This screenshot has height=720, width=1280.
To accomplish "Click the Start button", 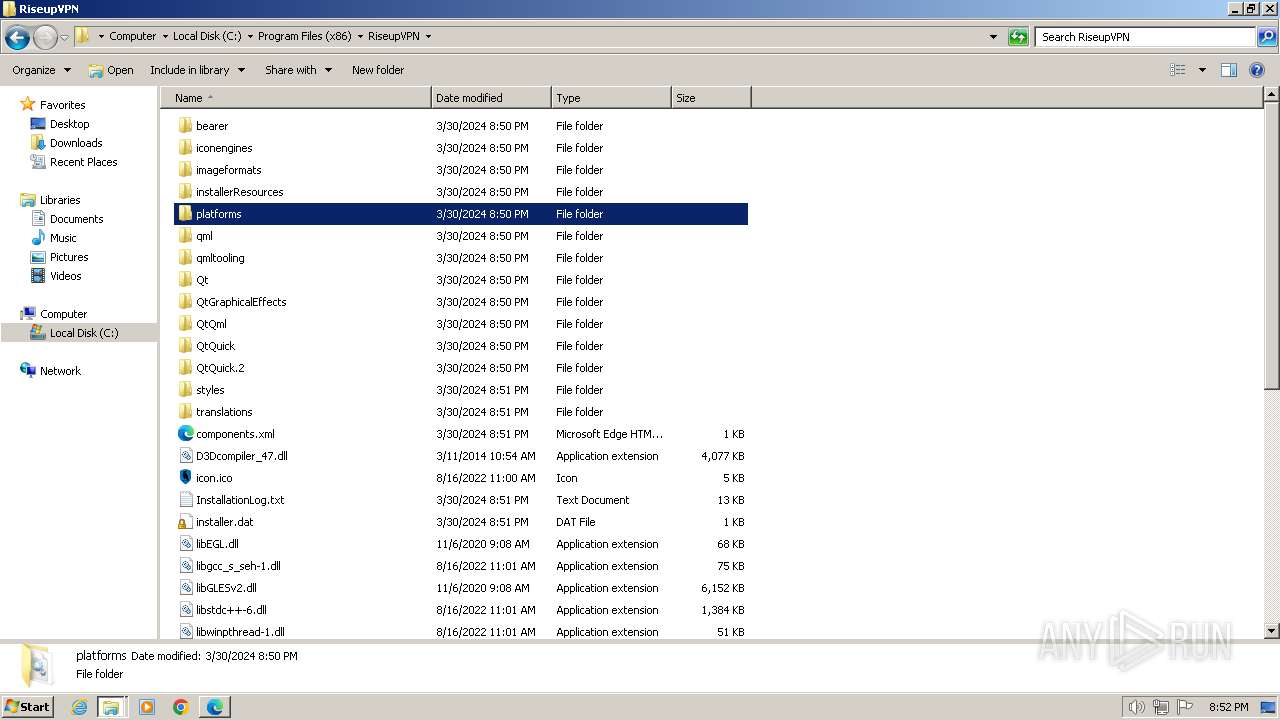I will tap(27, 707).
